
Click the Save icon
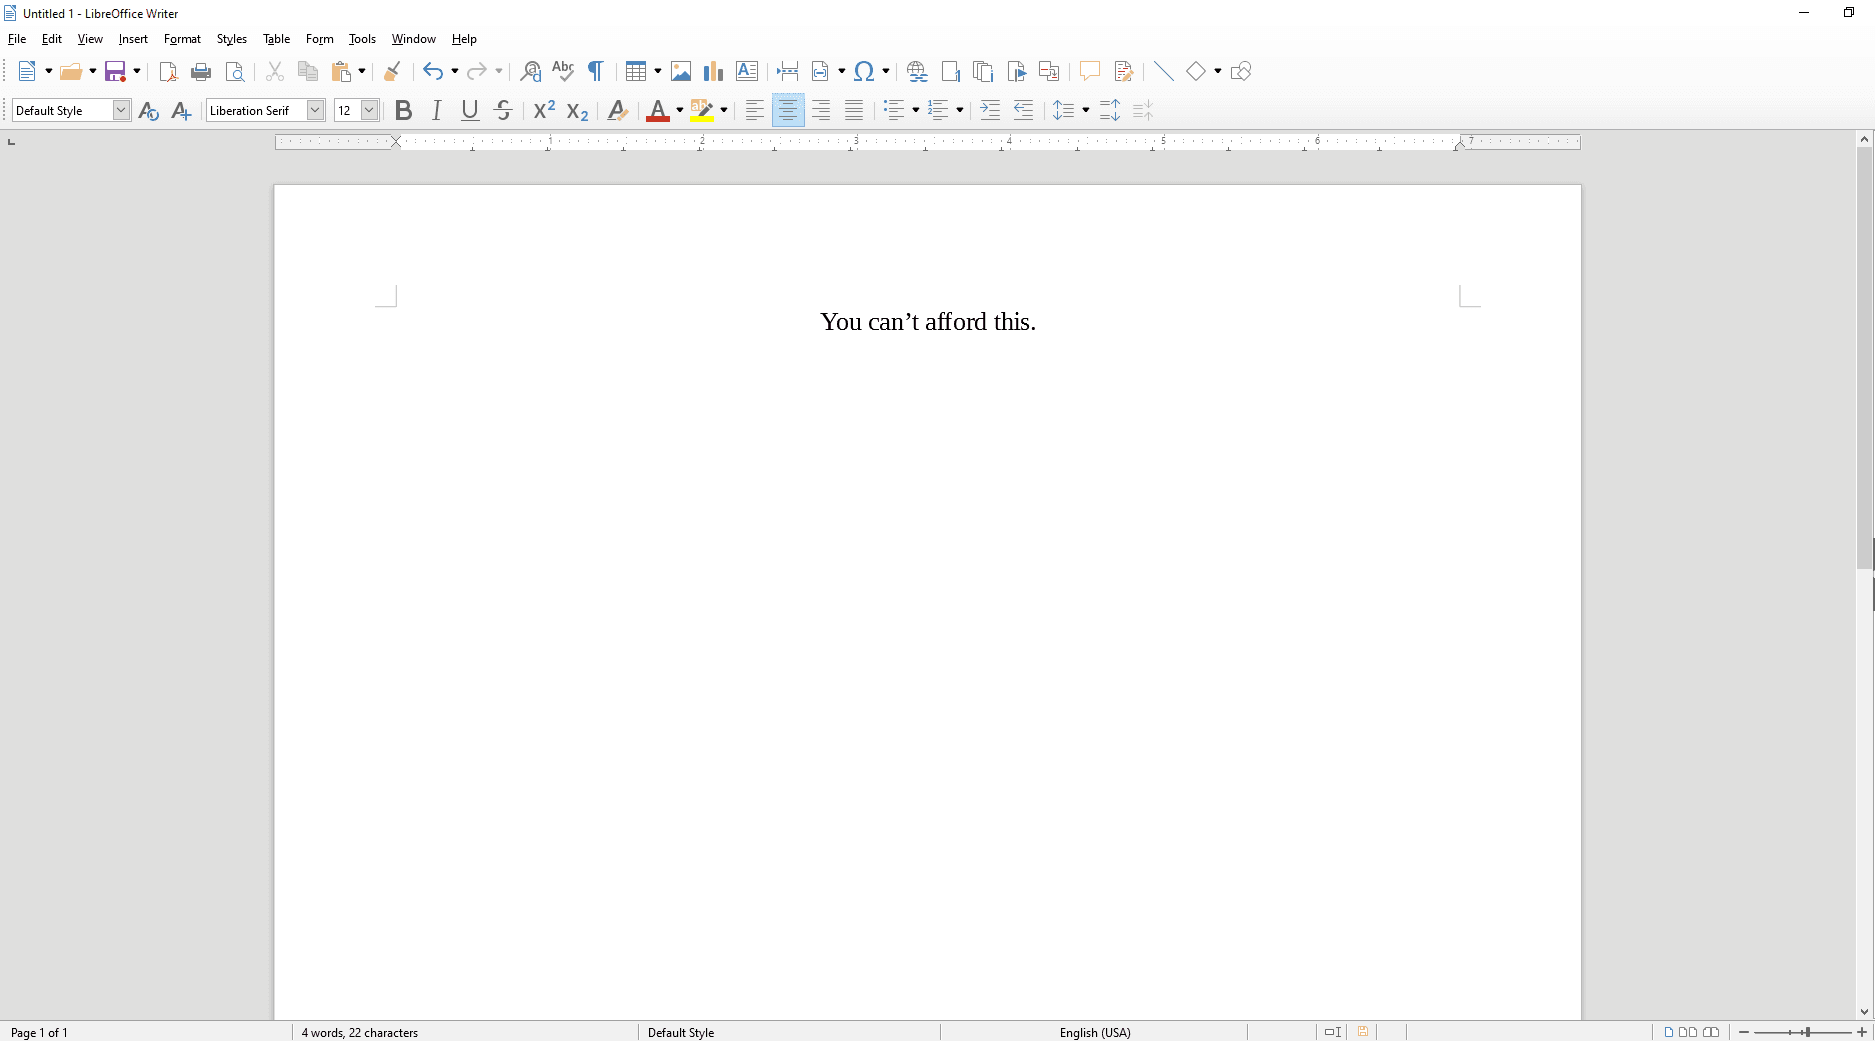point(116,71)
